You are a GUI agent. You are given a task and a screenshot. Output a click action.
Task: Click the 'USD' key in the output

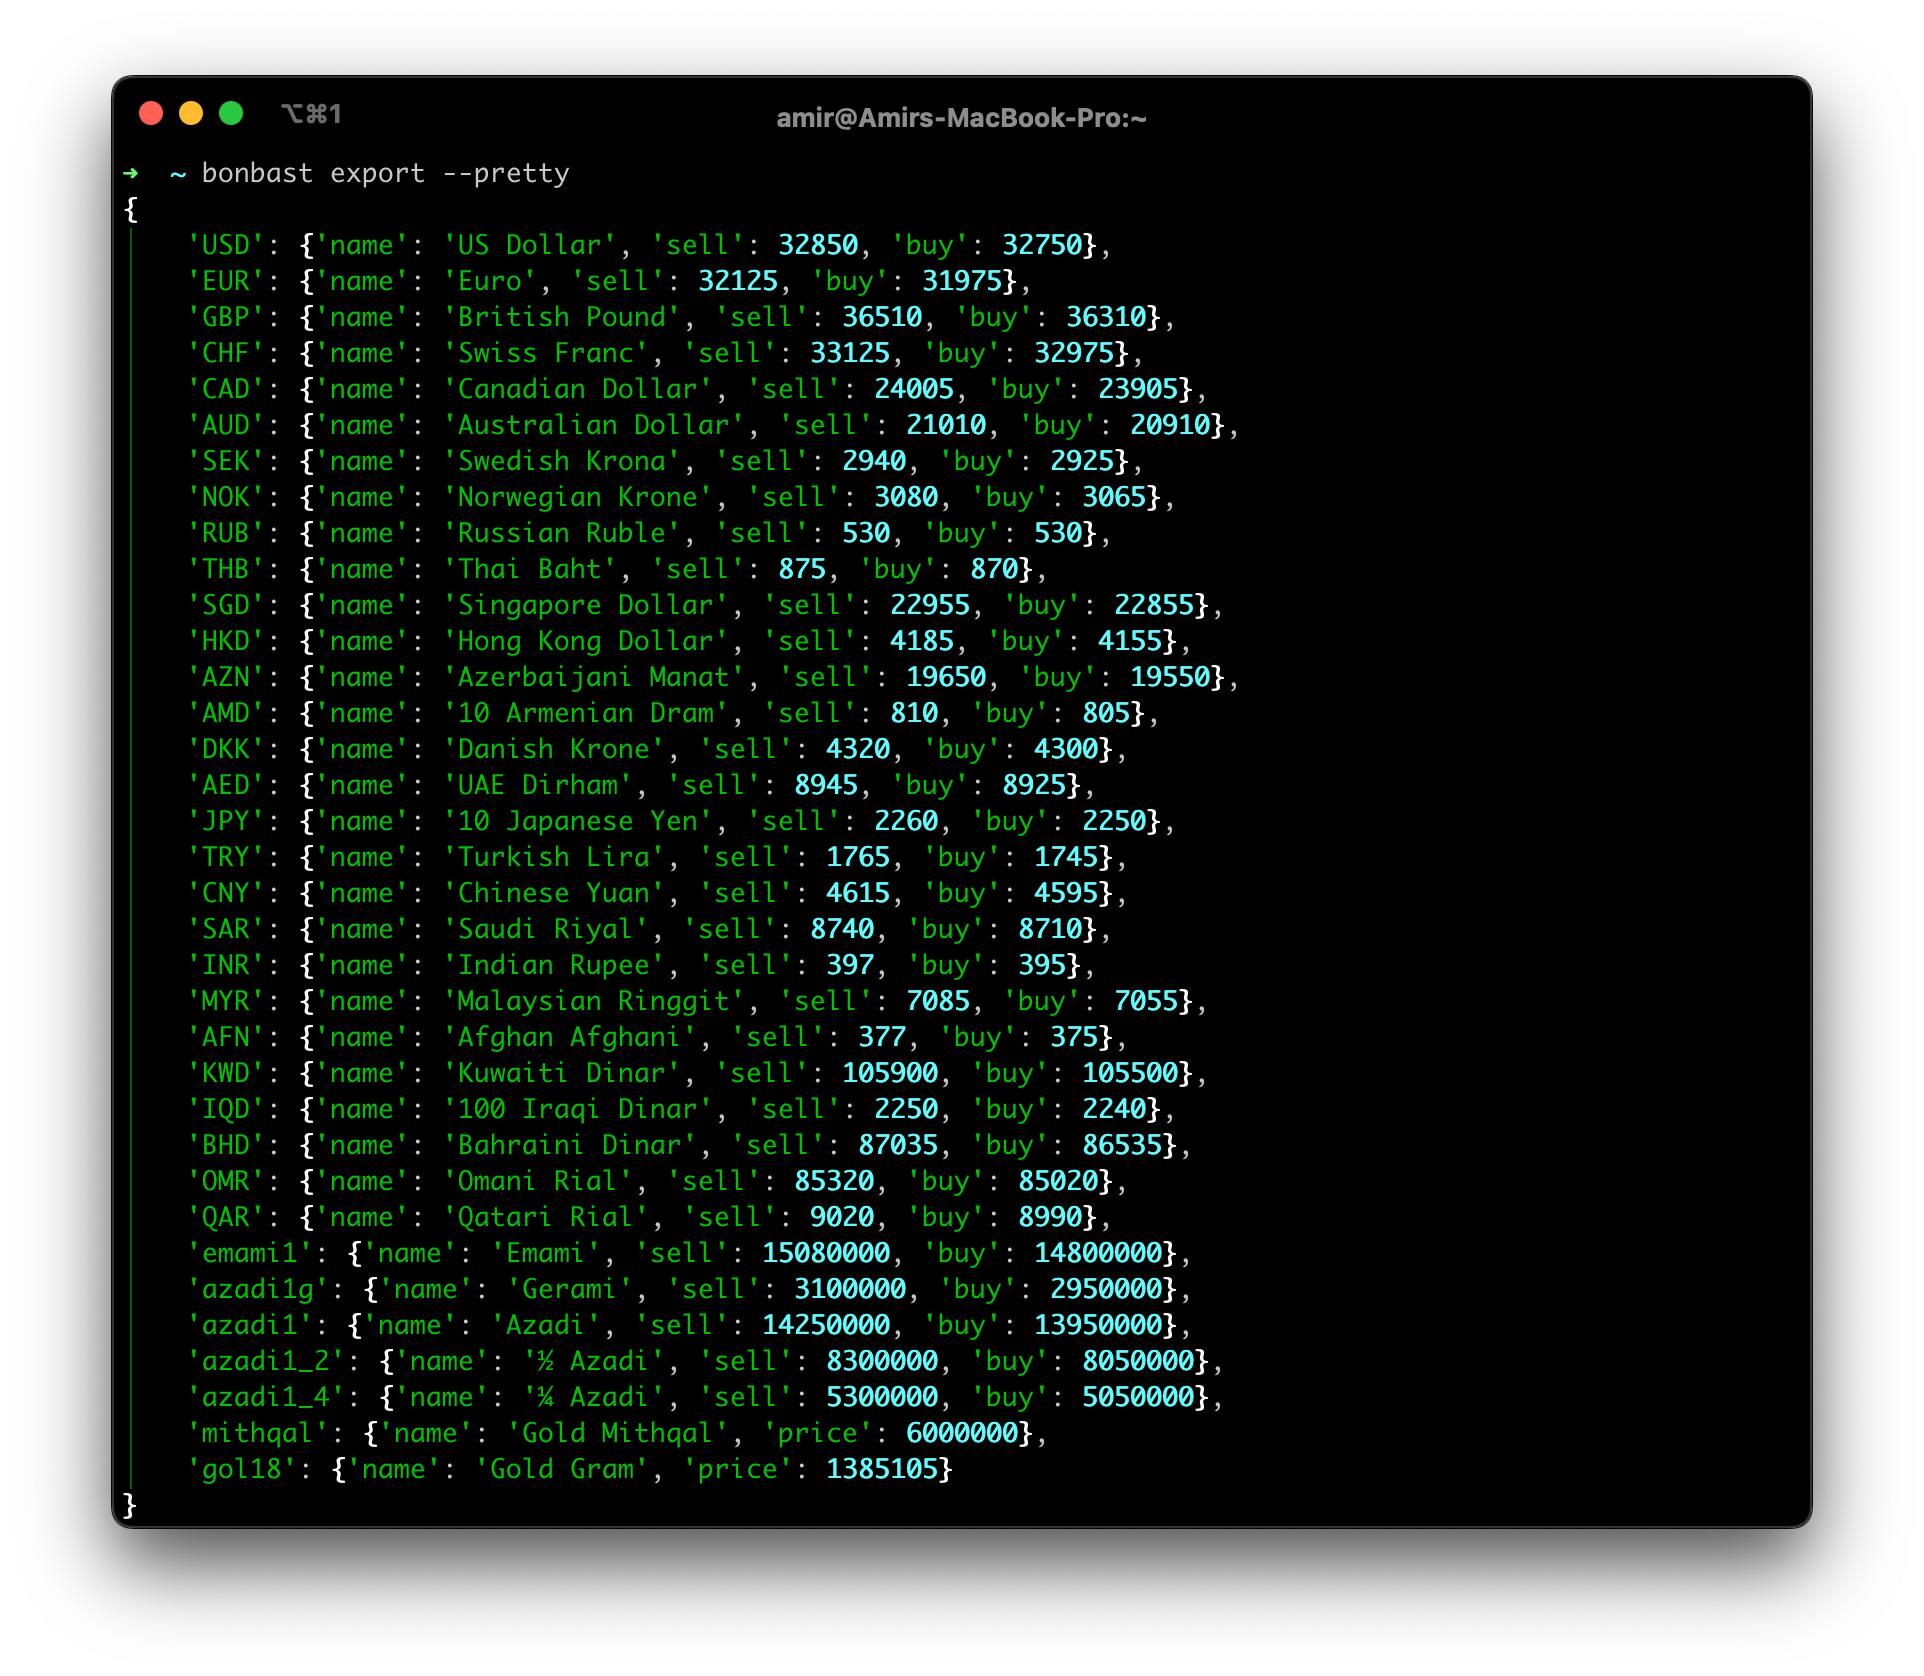pyautogui.click(x=226, y=245)
